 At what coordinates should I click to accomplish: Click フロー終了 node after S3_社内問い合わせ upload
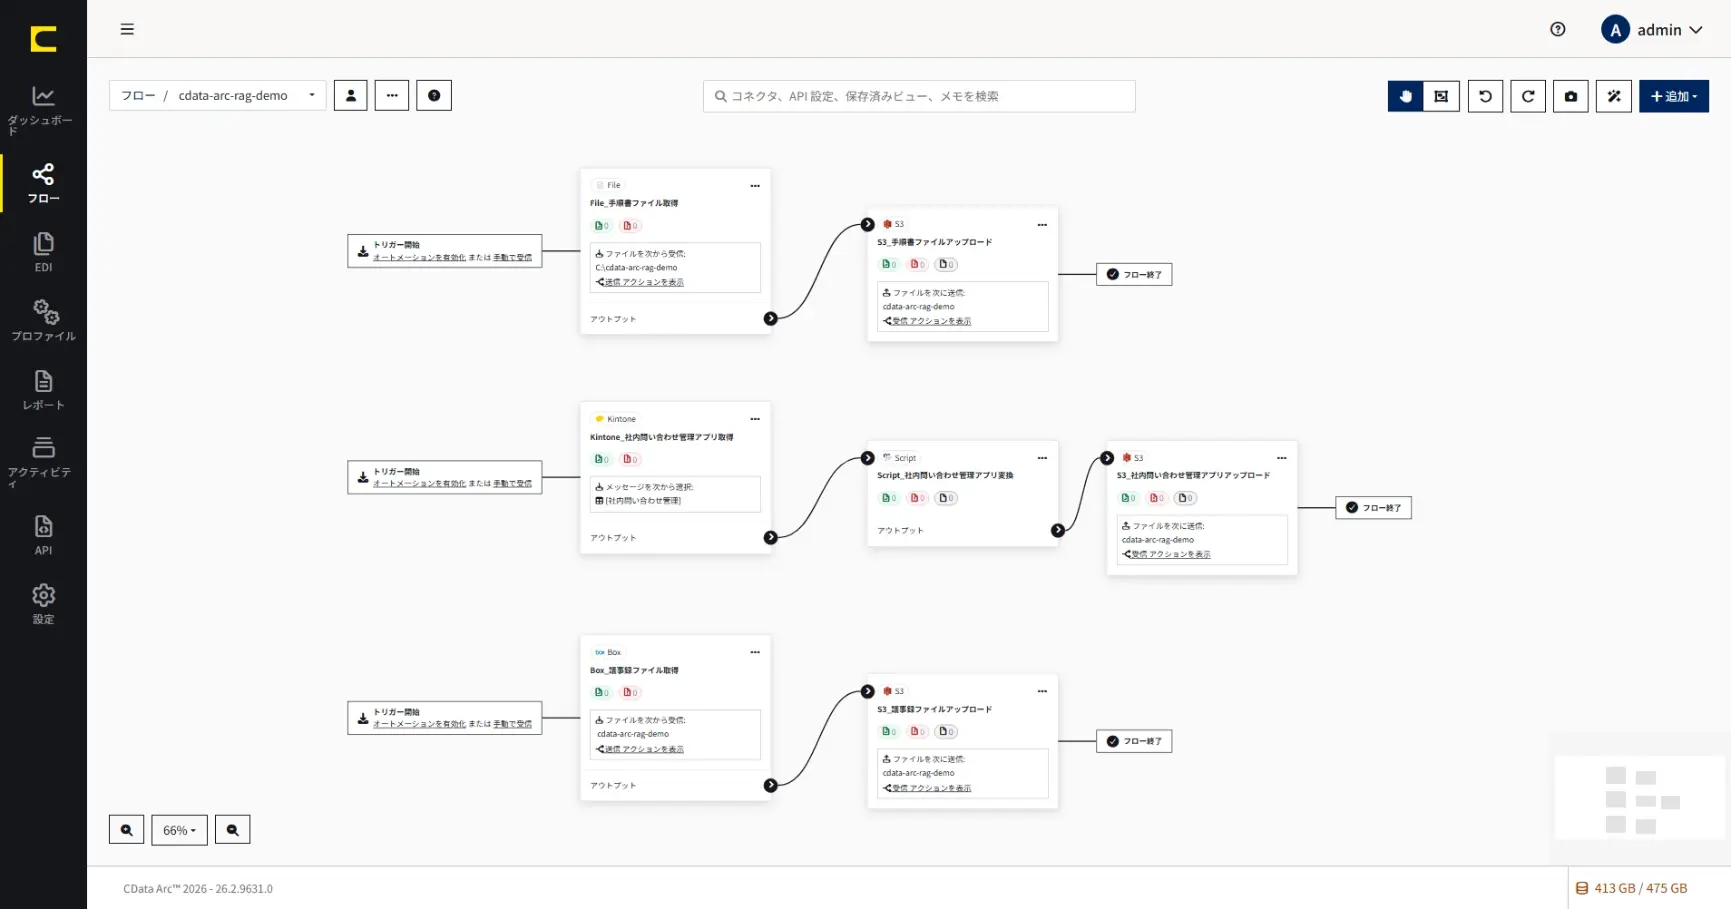[x=1373, y=508]
